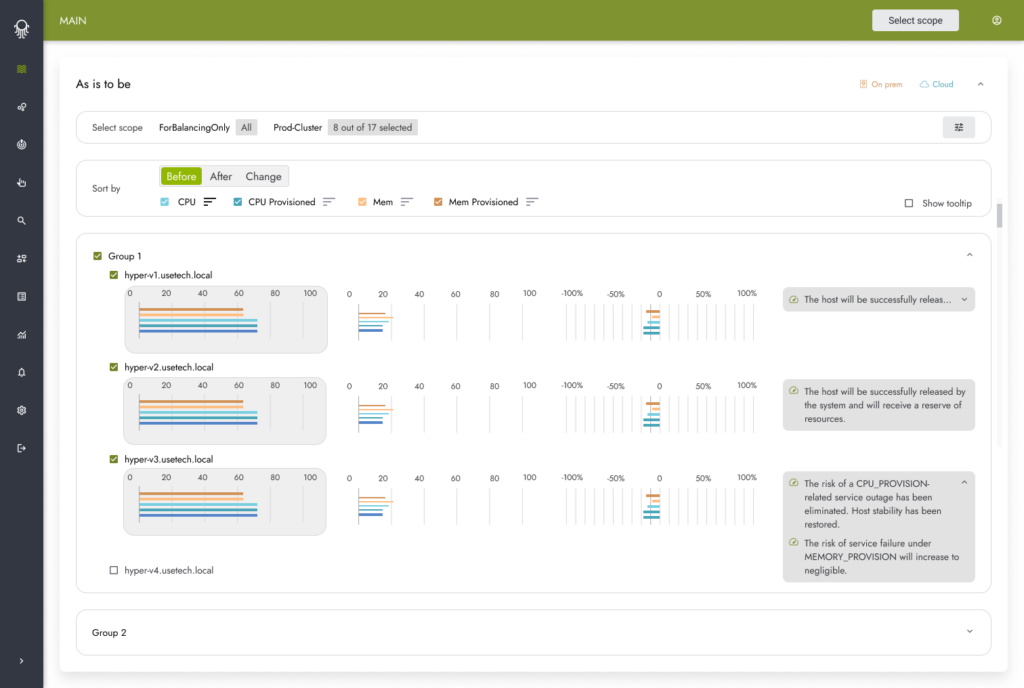Uncheck the Group 1 checkbox
This screenshot has width=1024, height=688.
tap(97, 256)
